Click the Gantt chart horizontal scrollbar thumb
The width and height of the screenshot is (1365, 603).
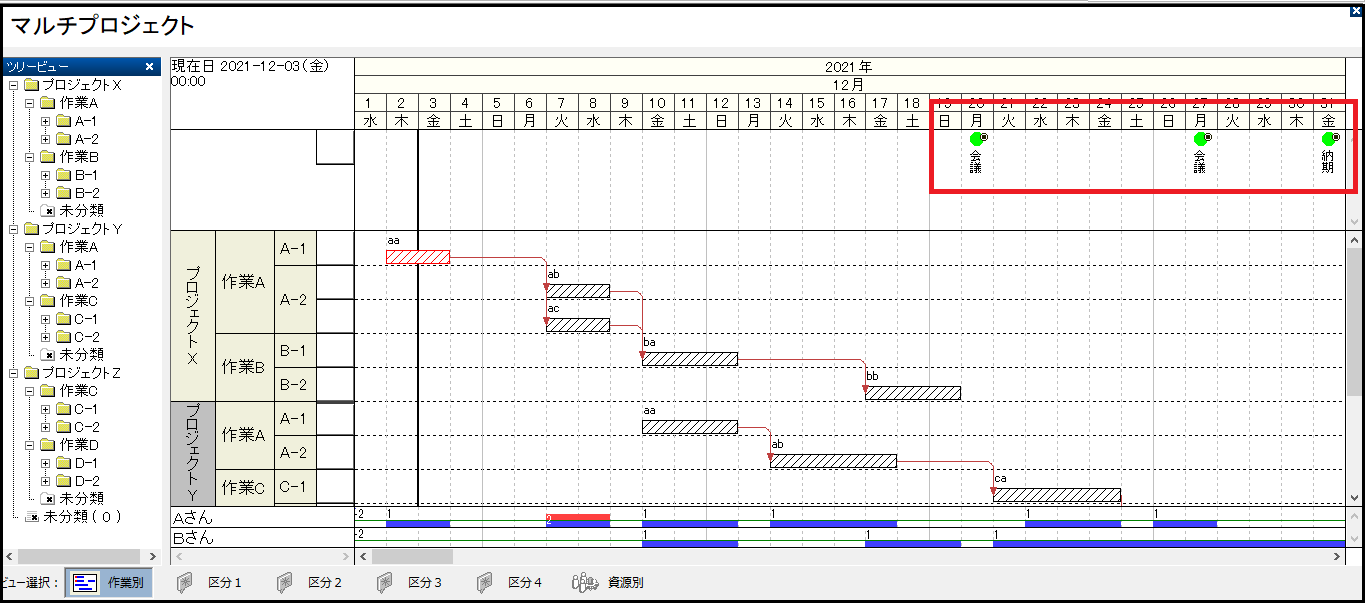coord(412,556)
